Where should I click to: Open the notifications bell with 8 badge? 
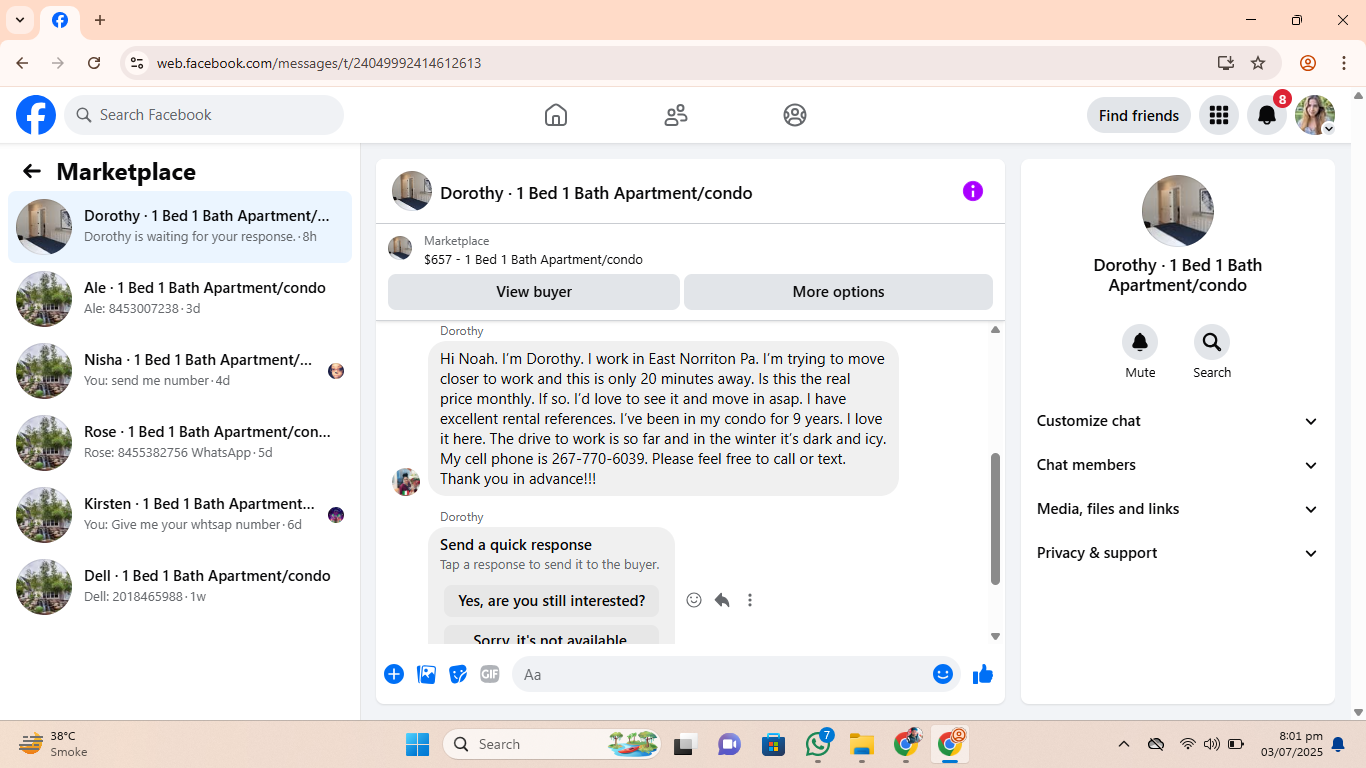(1267, 115)
